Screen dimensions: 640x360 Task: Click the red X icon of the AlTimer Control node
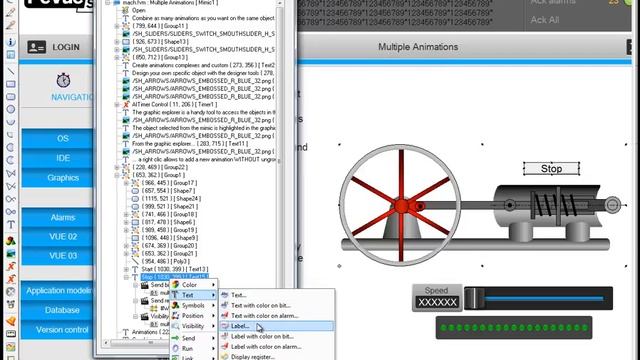click(x=126, y=104)
